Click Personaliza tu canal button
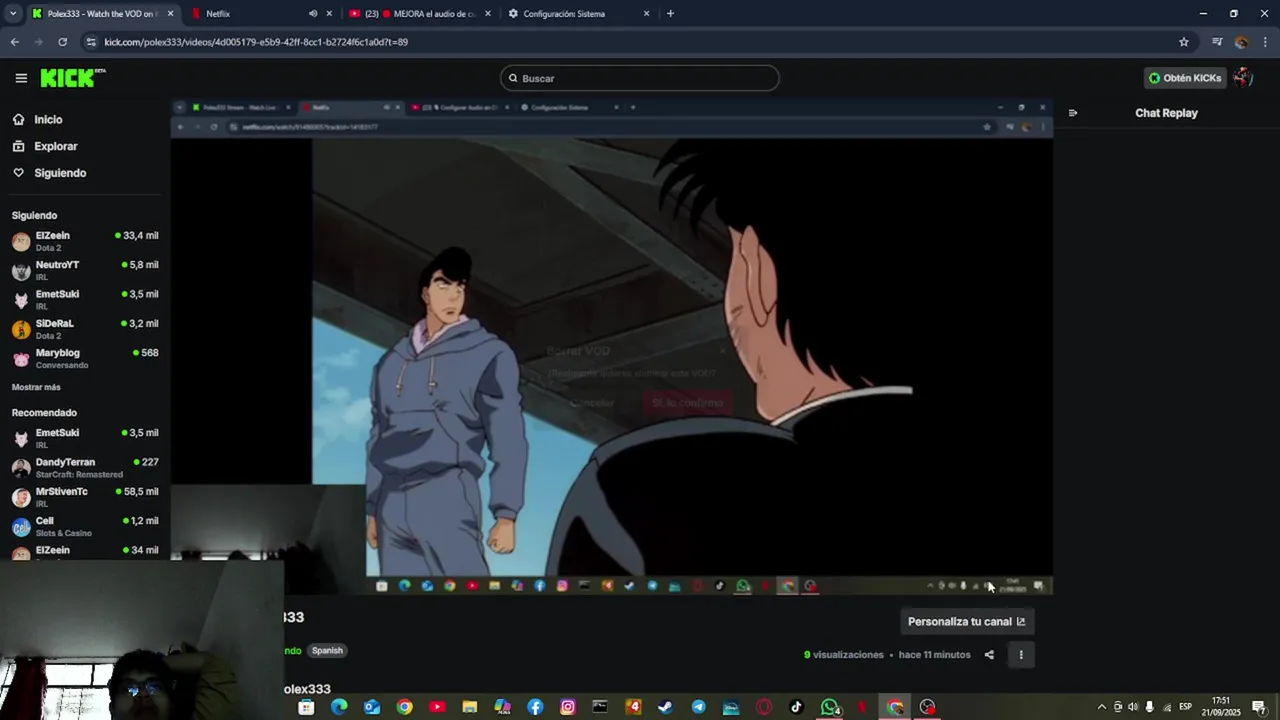 pos(966,621)
